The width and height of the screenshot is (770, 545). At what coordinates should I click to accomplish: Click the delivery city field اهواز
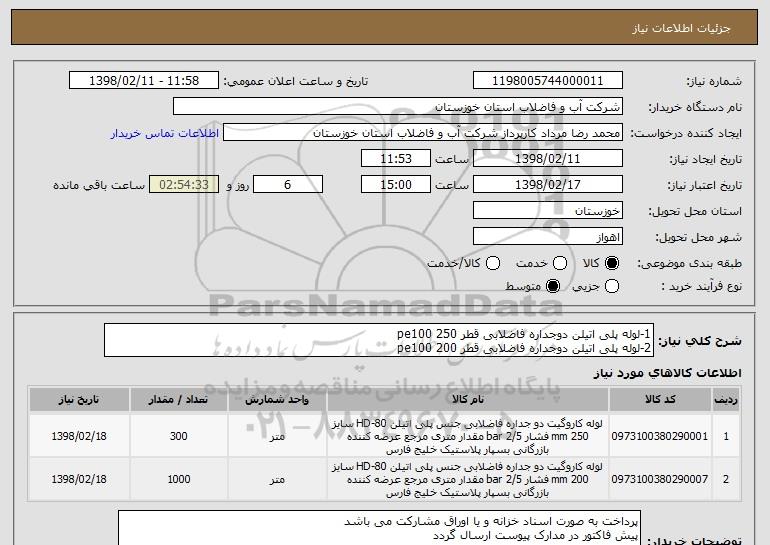[x=548, y=237]
